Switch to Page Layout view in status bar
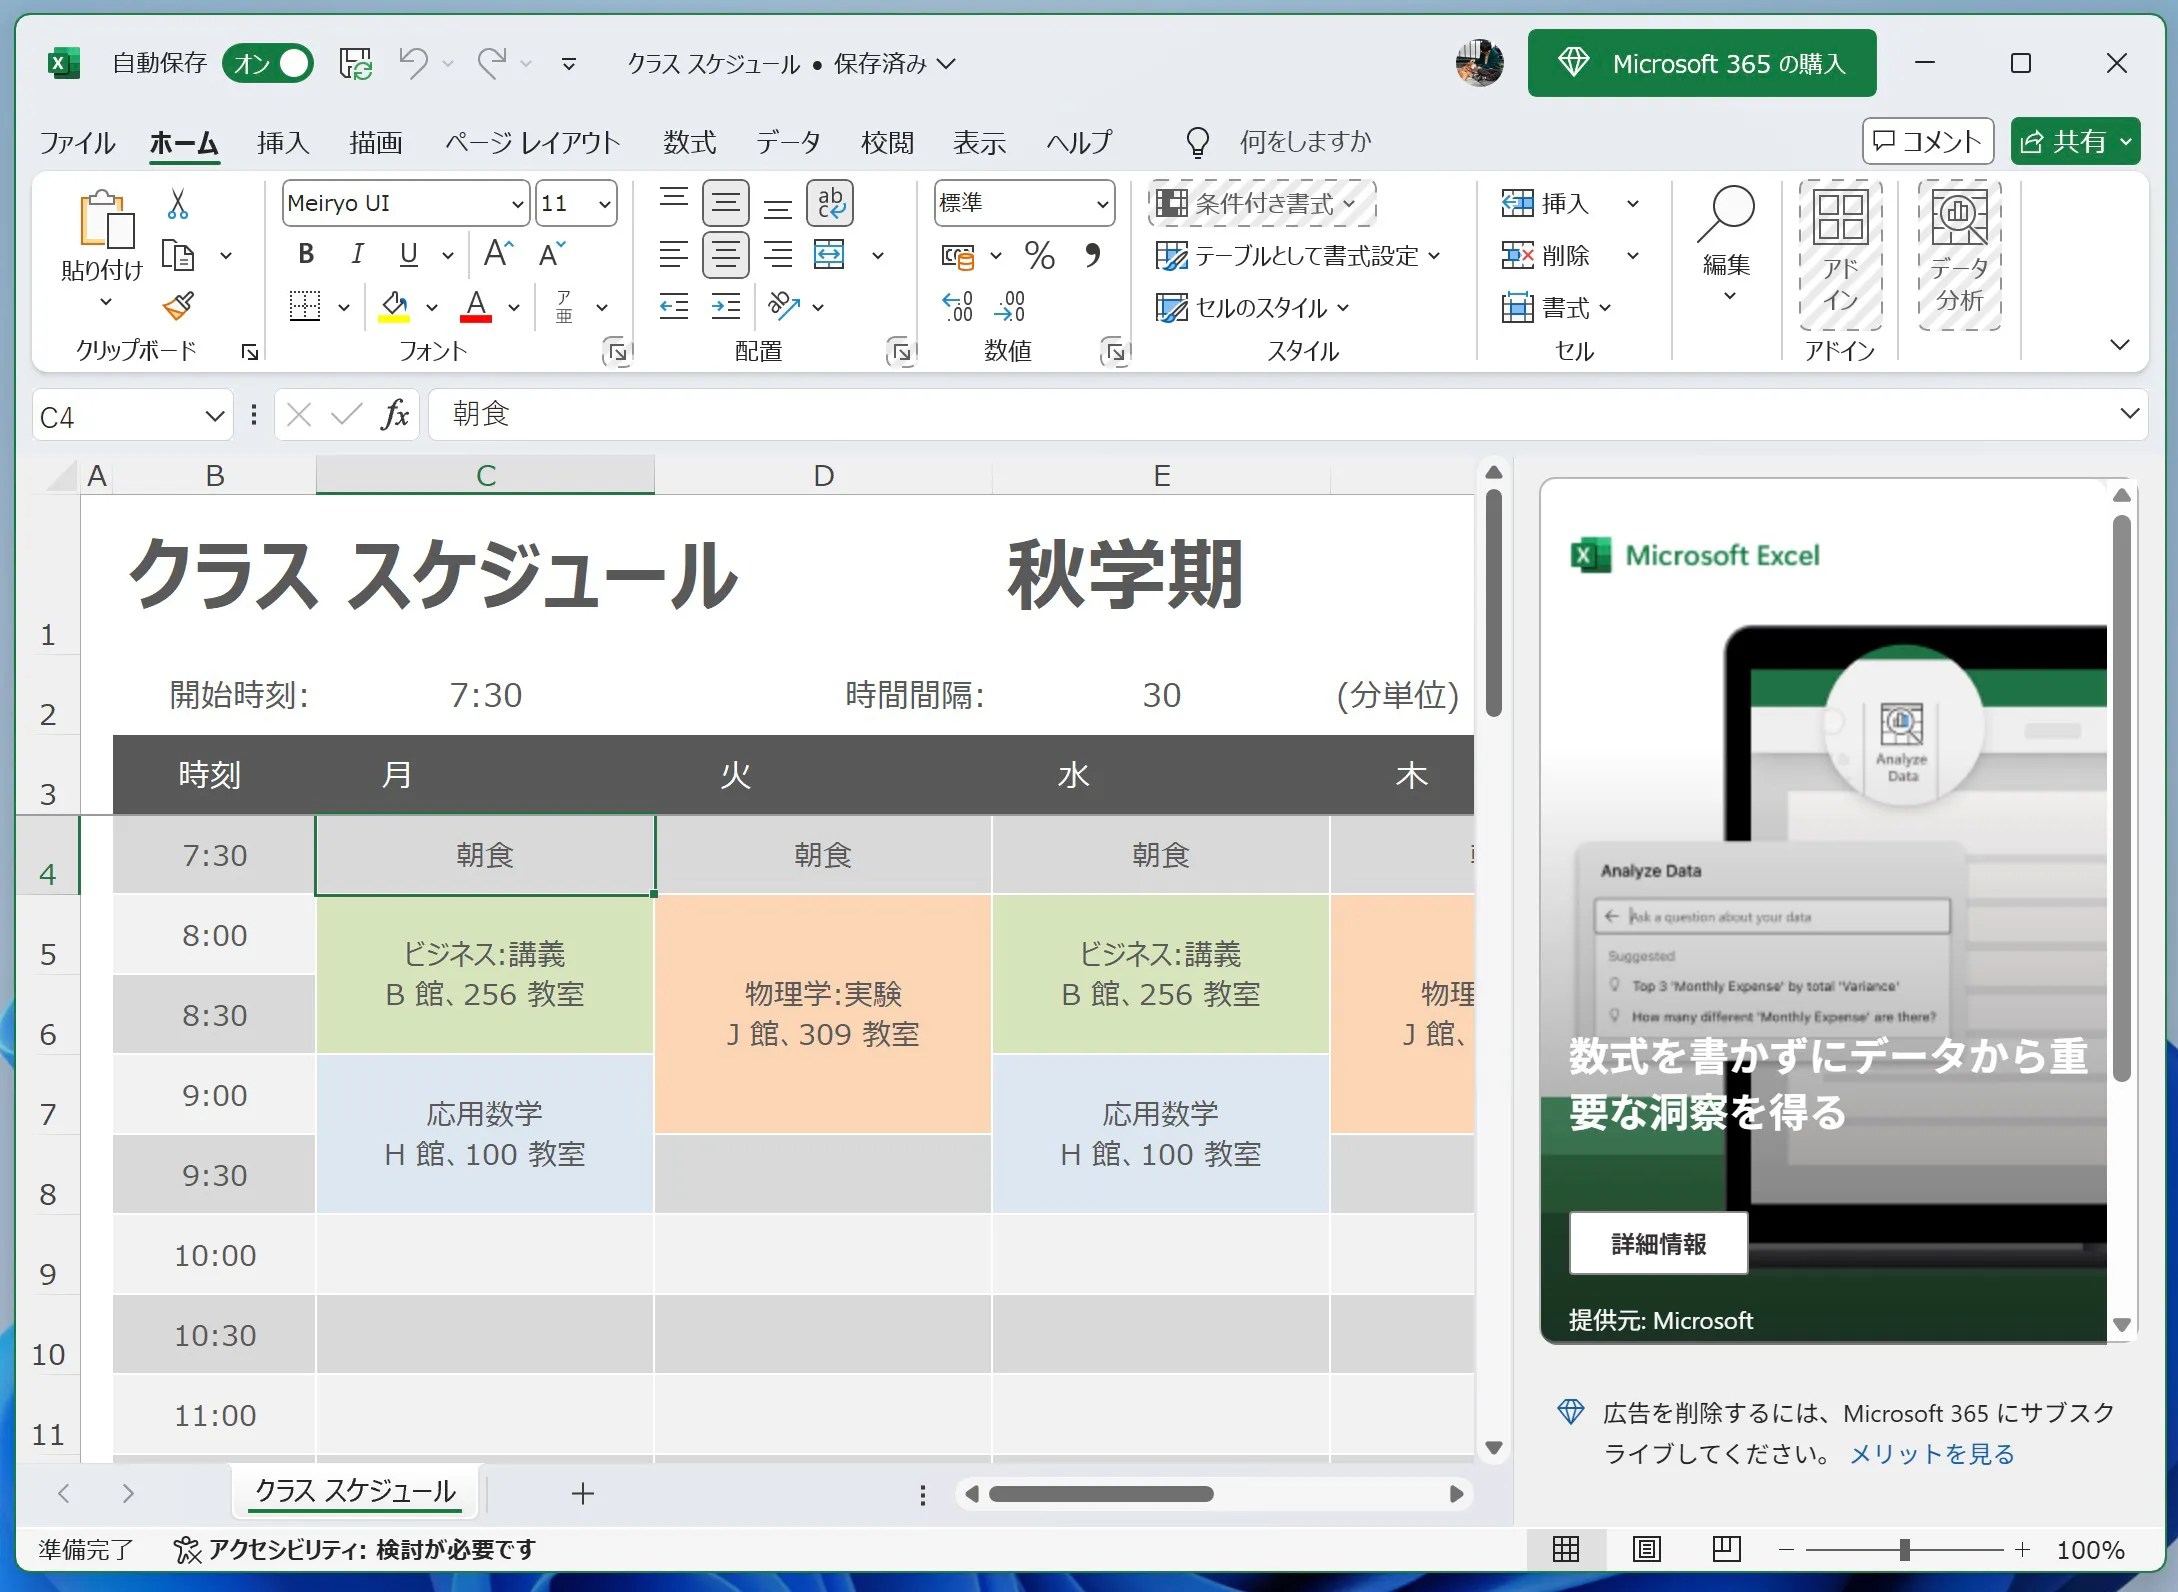 click(x=1646, y=1549)
